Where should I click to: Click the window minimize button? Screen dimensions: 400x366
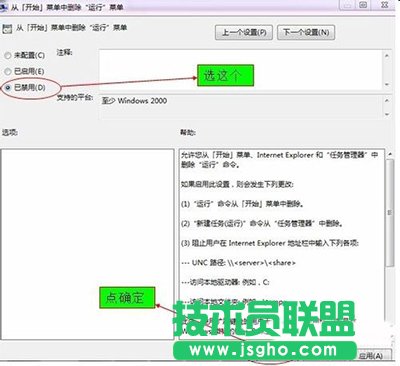[x=347, y=5]
